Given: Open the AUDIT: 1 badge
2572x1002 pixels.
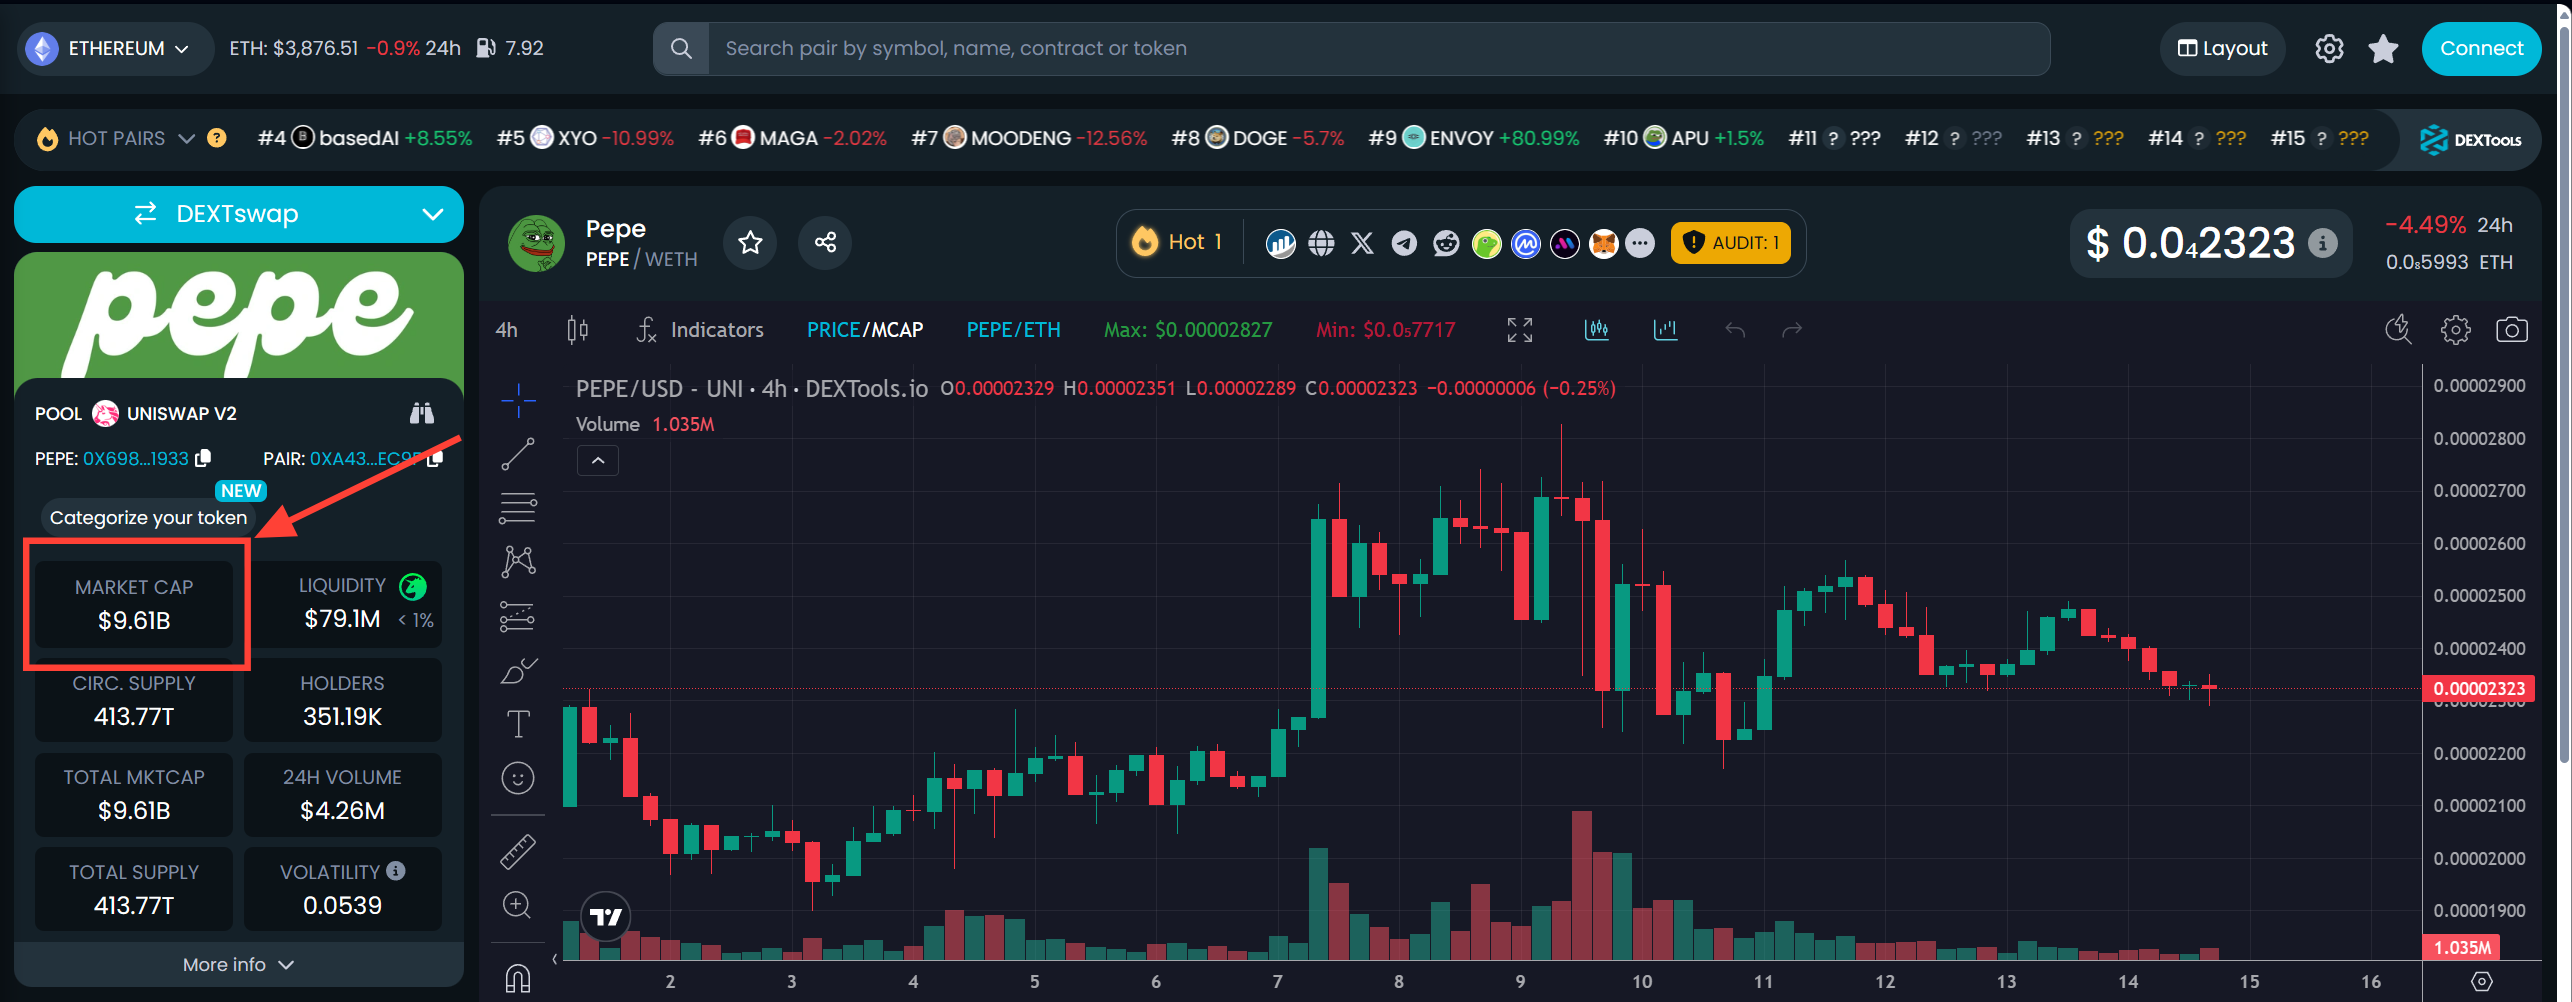Looking at the screenshot, I should (x=1731, y=243).
